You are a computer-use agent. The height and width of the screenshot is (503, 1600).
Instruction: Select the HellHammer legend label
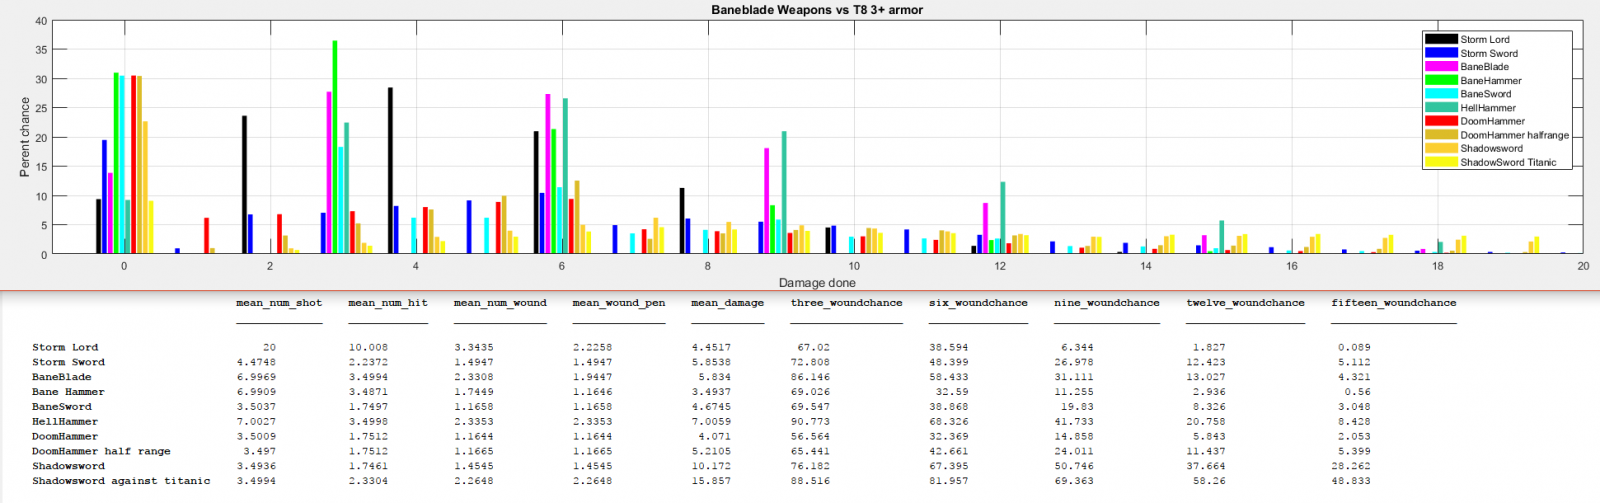[x=1487, y=108]
